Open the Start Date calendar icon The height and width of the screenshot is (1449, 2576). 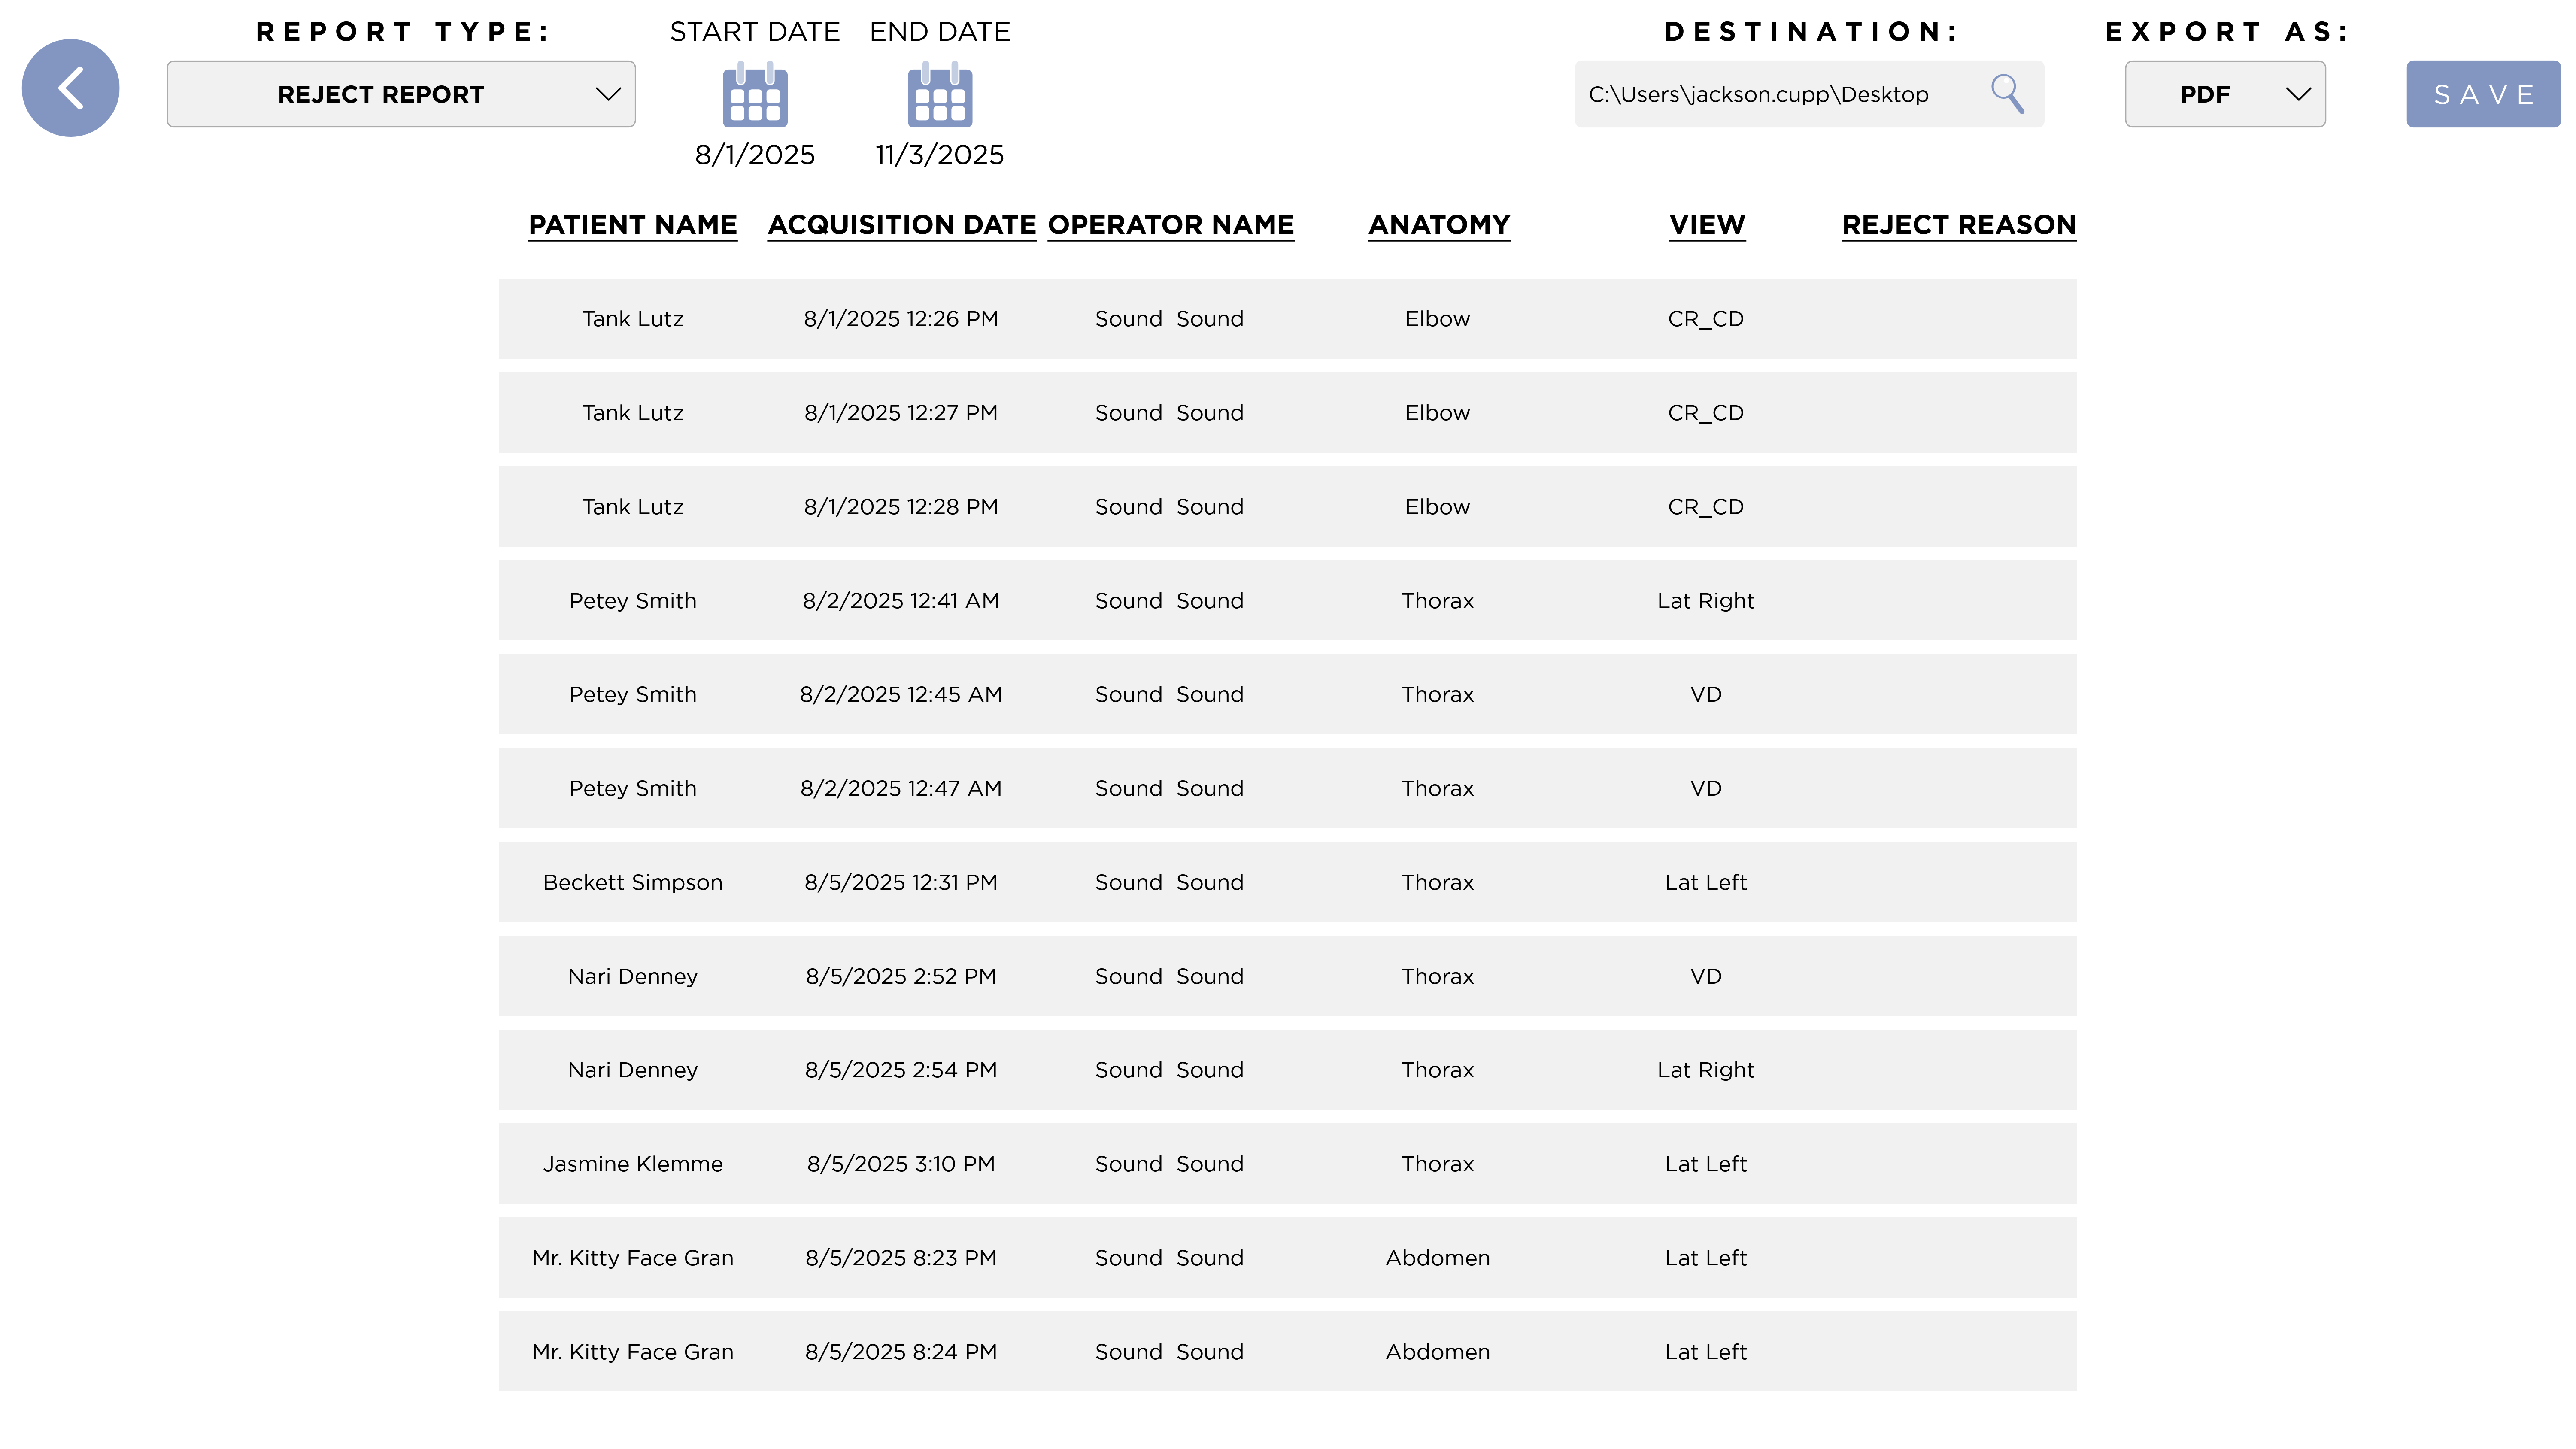(755, 95)
